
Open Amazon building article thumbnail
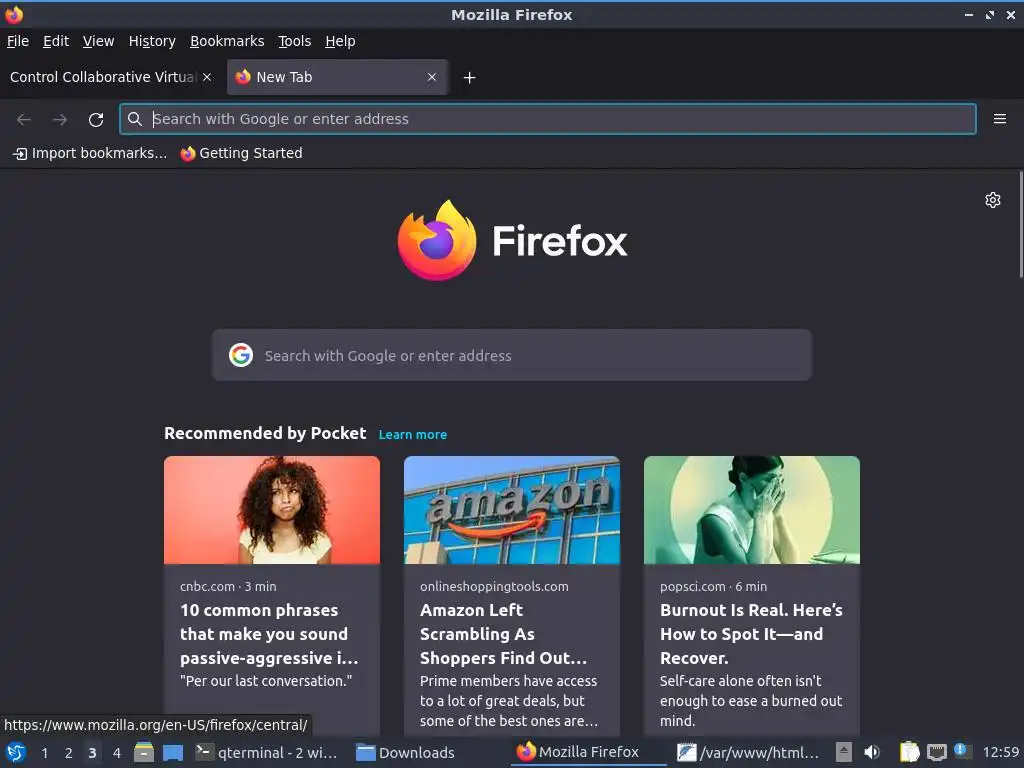511,510
